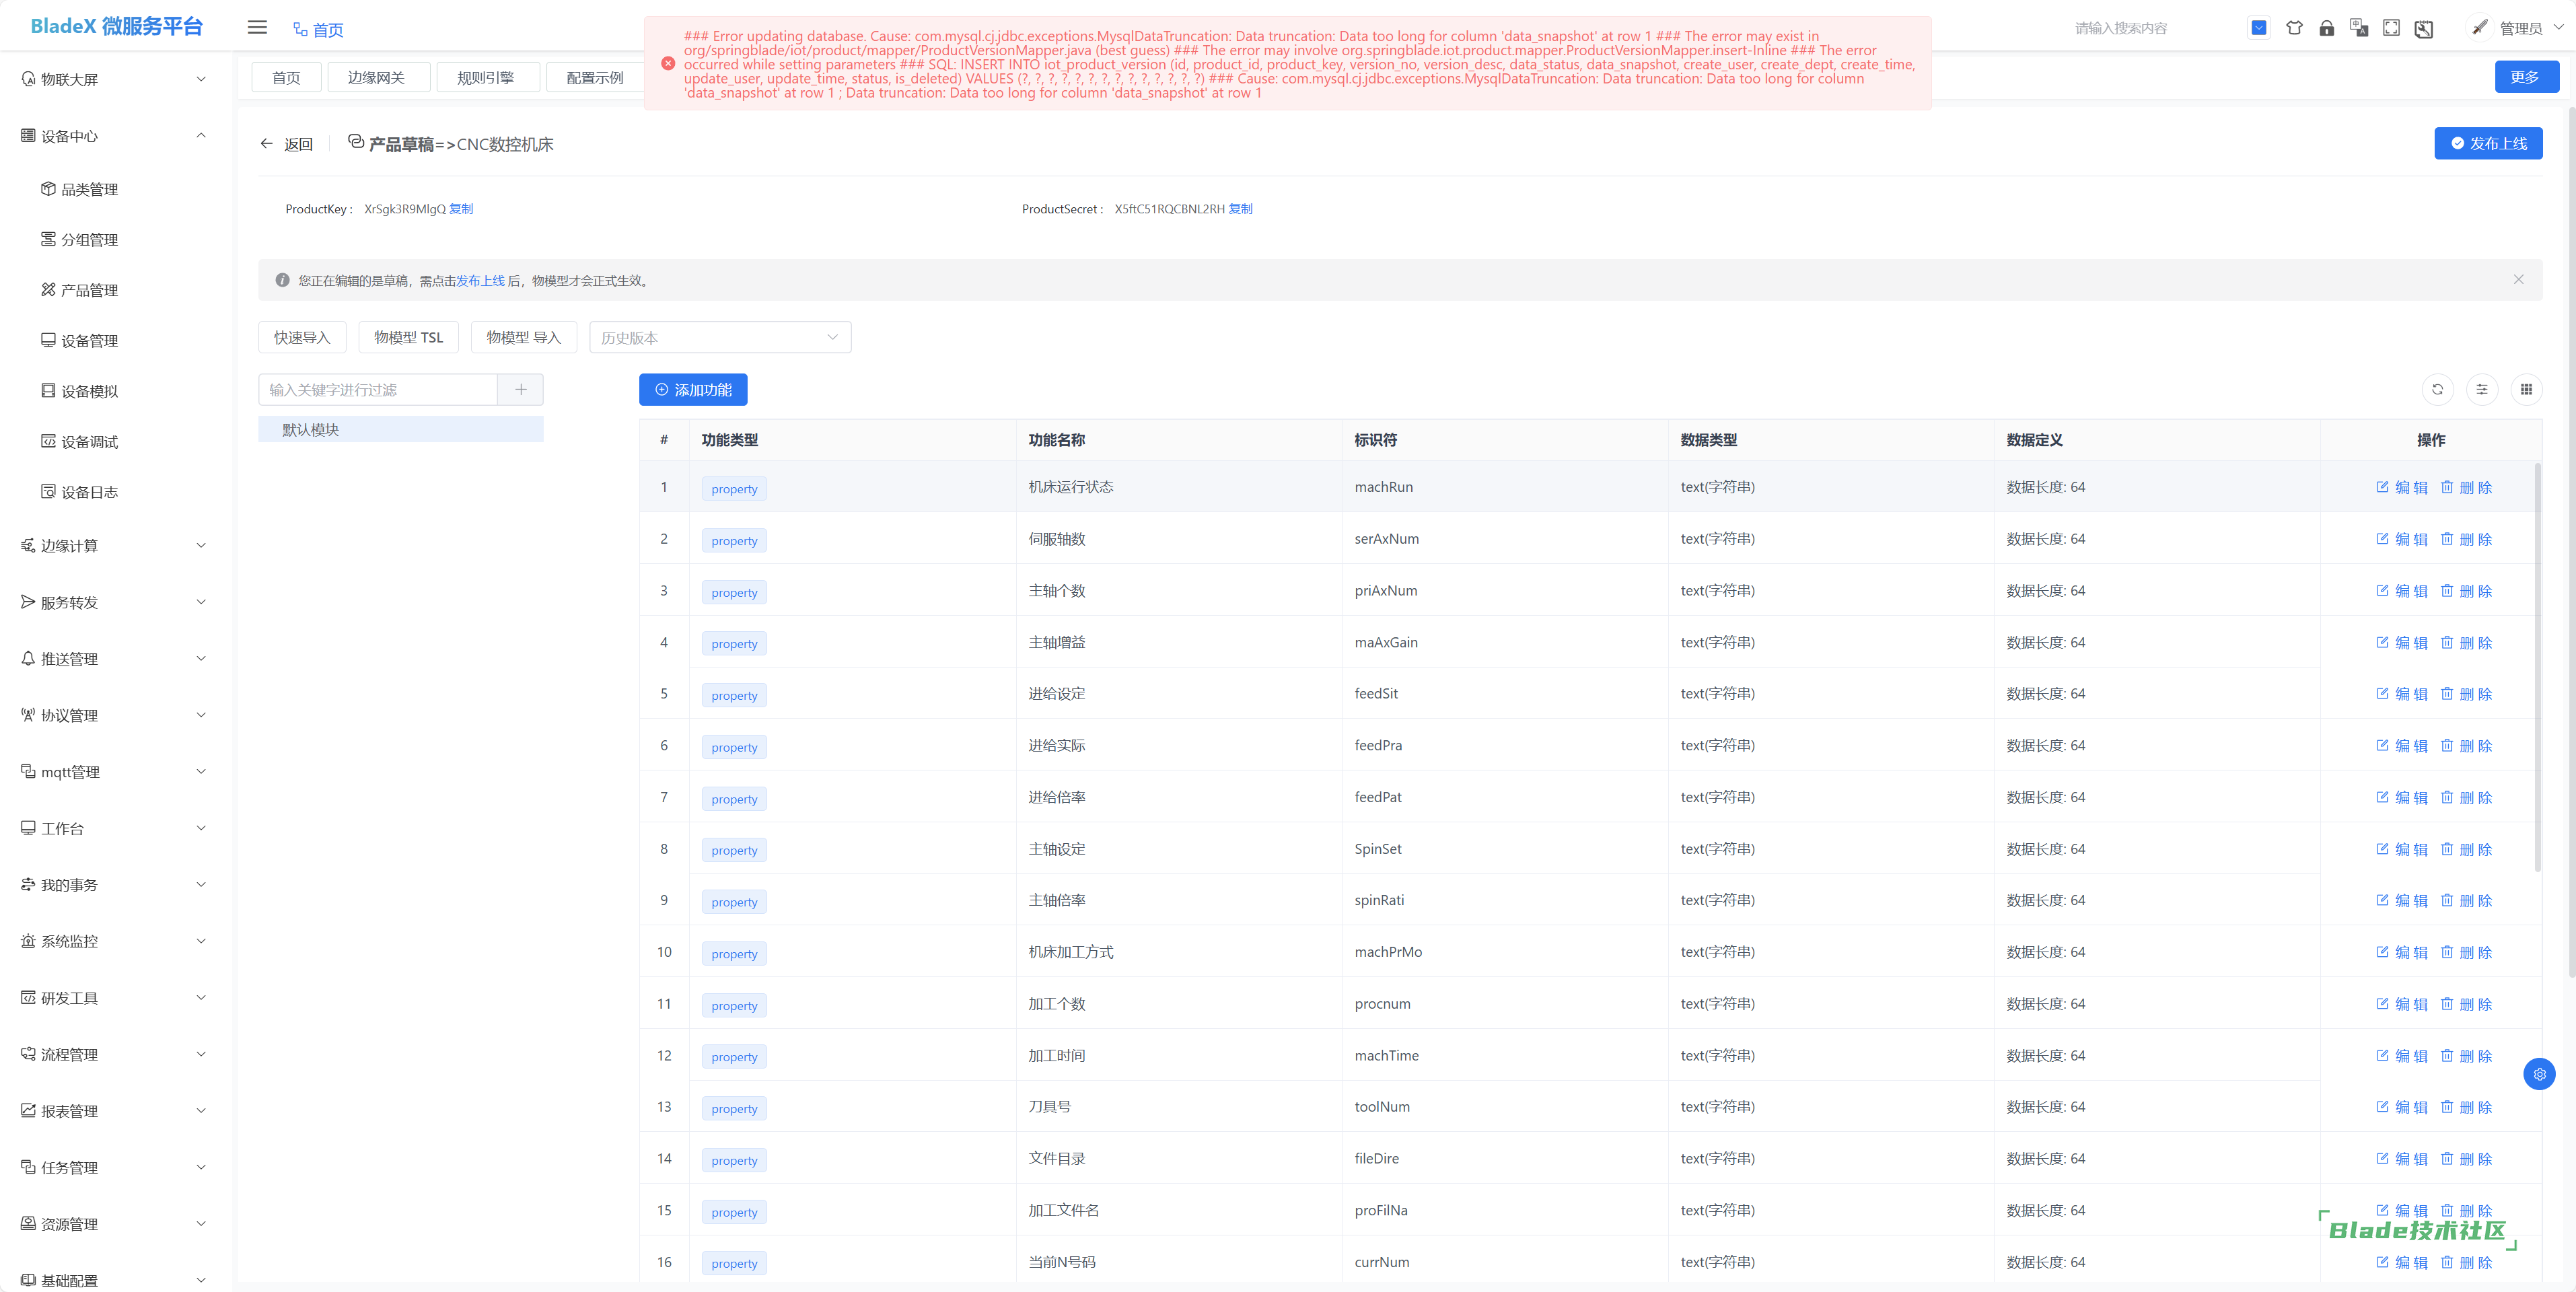Click the 快速导入 button
The width and height of the screenshot is (2576, 1292).
302,338
